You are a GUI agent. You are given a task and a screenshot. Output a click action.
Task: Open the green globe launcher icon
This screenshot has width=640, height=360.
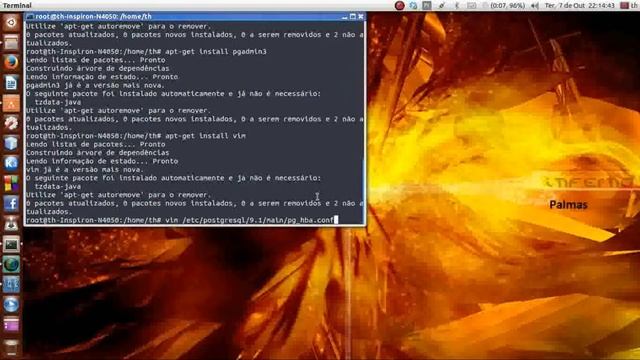coord(11,264)
